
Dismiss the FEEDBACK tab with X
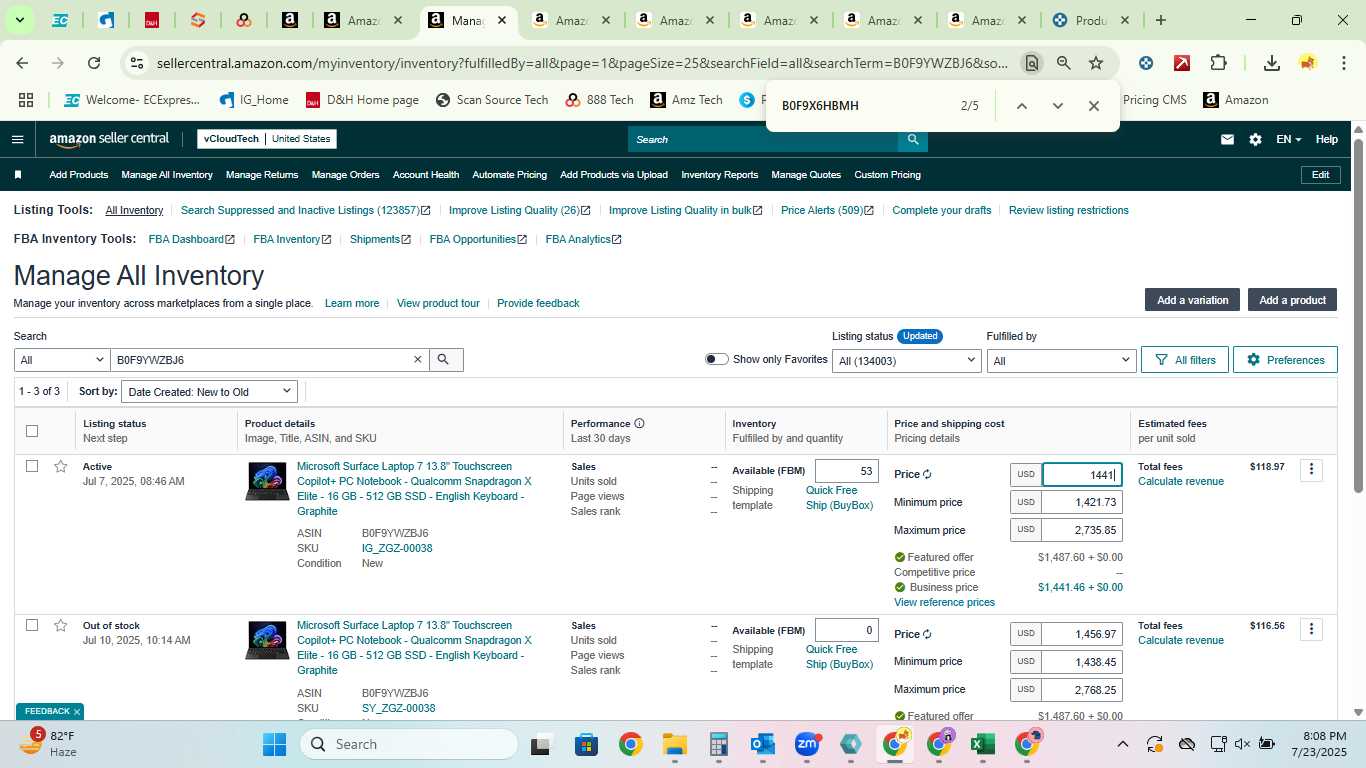[77, 712]
